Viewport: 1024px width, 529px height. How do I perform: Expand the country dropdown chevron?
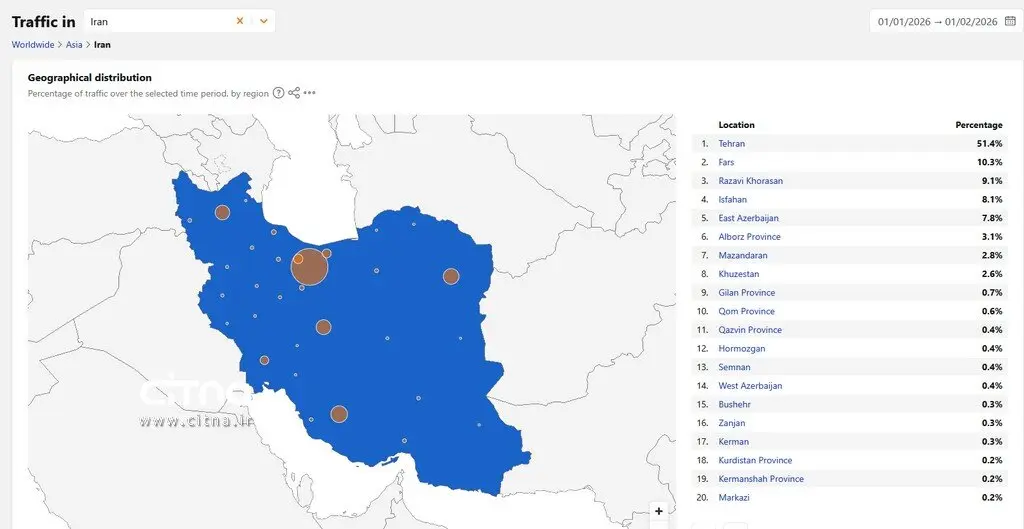[x=263, y=21]
